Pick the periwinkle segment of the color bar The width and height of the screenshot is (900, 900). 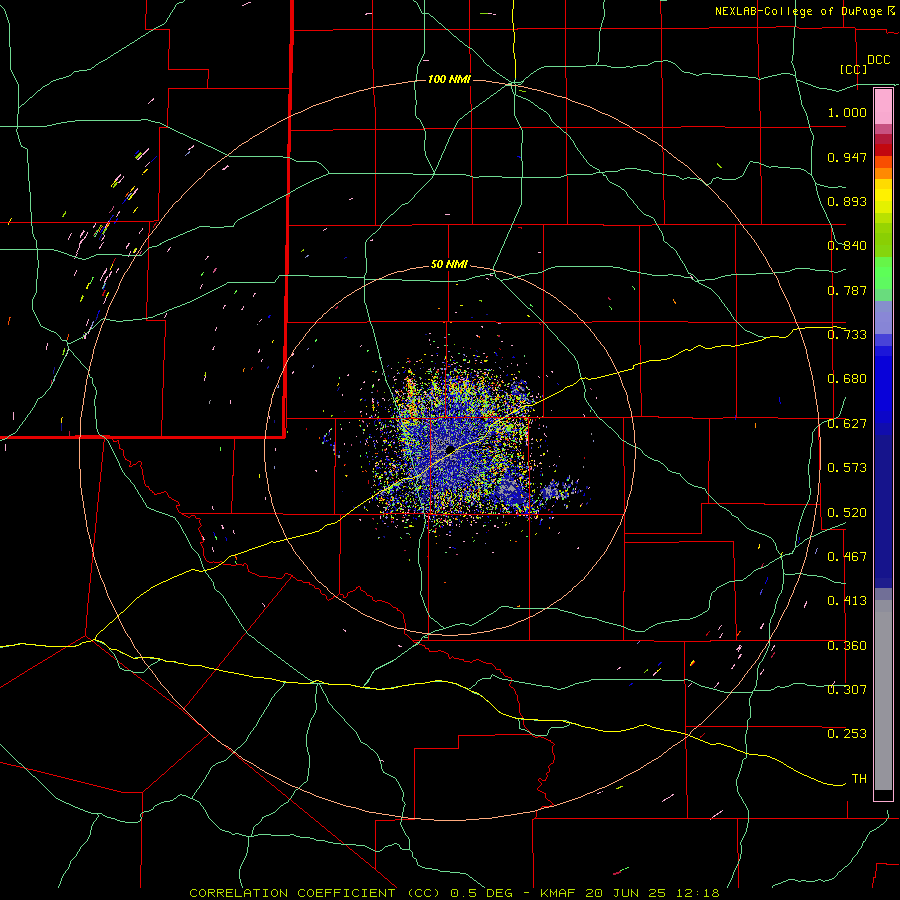click(883, 317)
